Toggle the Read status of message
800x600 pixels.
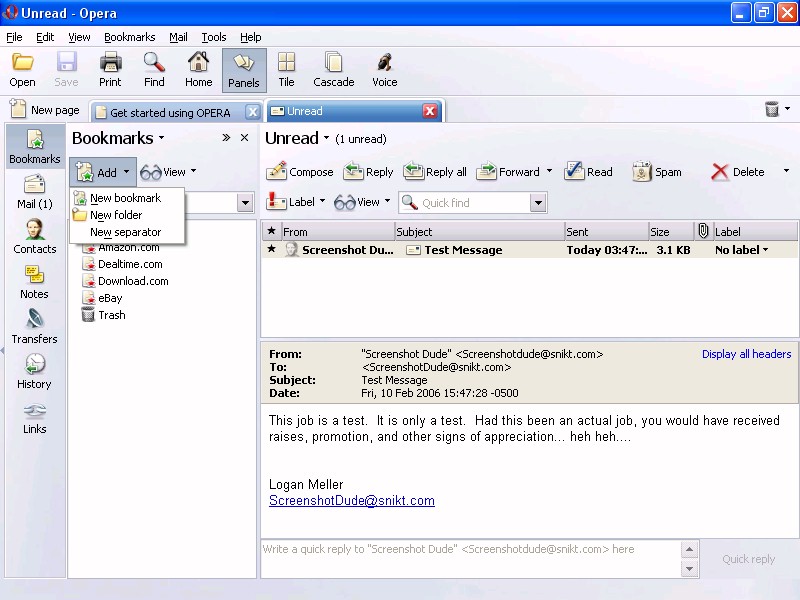click(x=588, y=172)
